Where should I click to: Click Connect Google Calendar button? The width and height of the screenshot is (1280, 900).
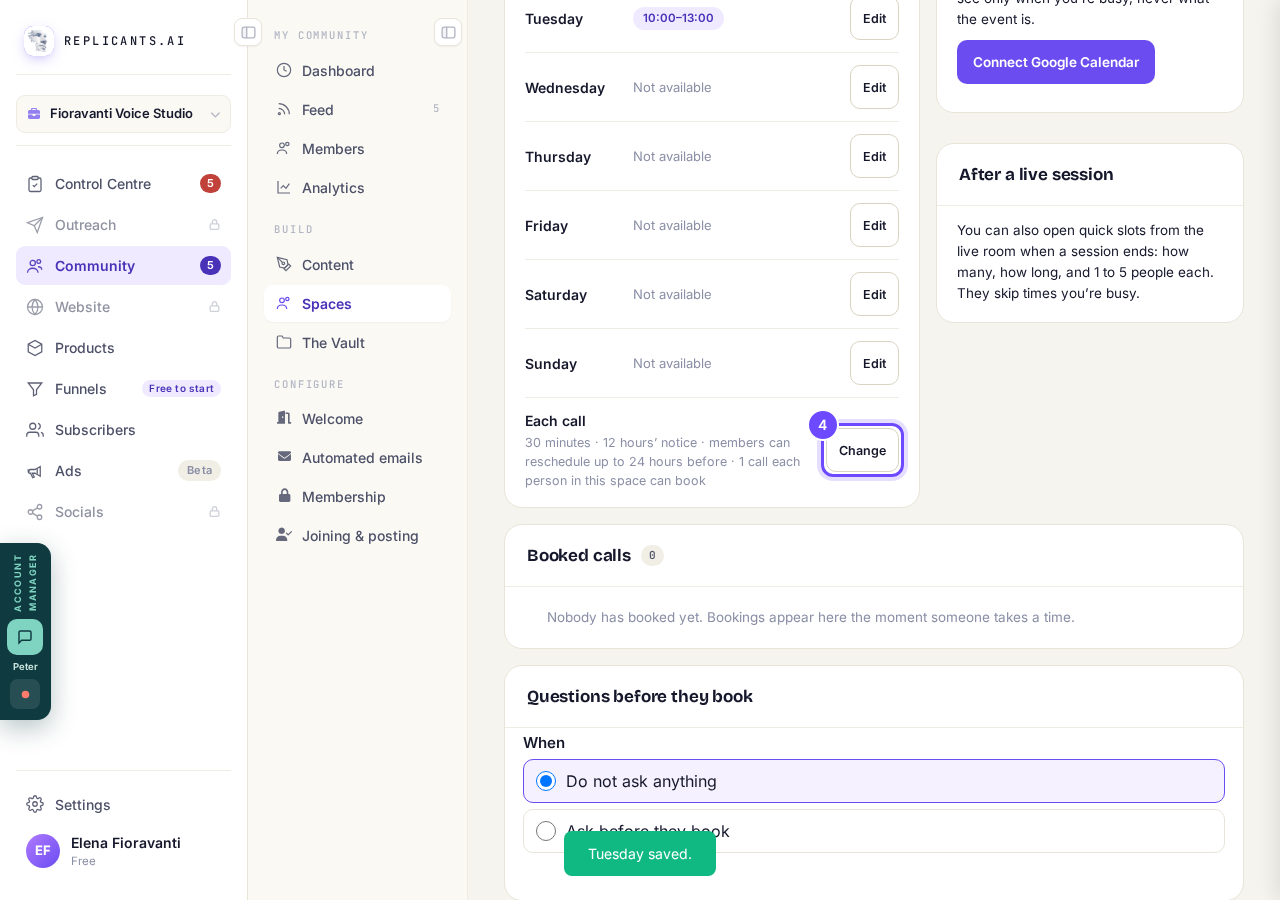[1056, 62]
